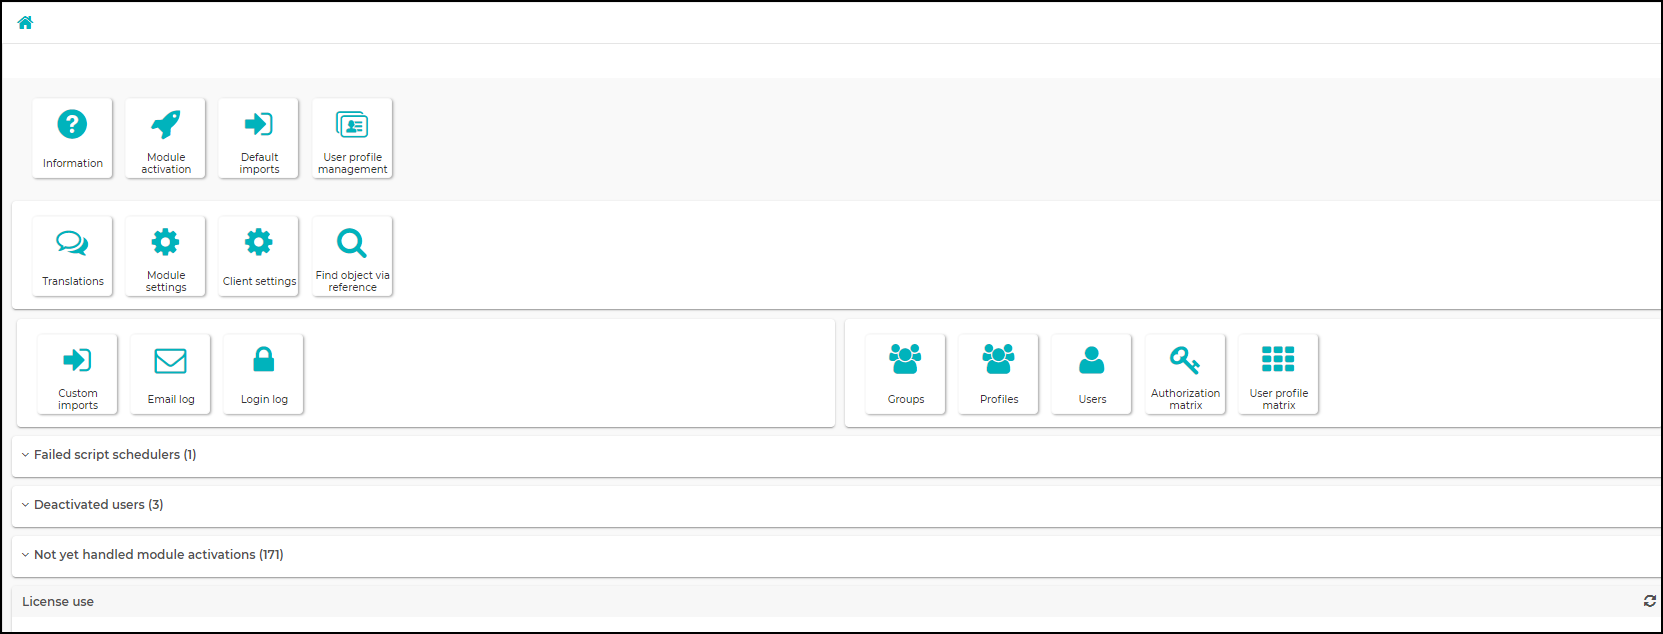Viewport: 1663px width, 634px height.
Task: Open Module activation rocket tile
Action: point(165,138)
